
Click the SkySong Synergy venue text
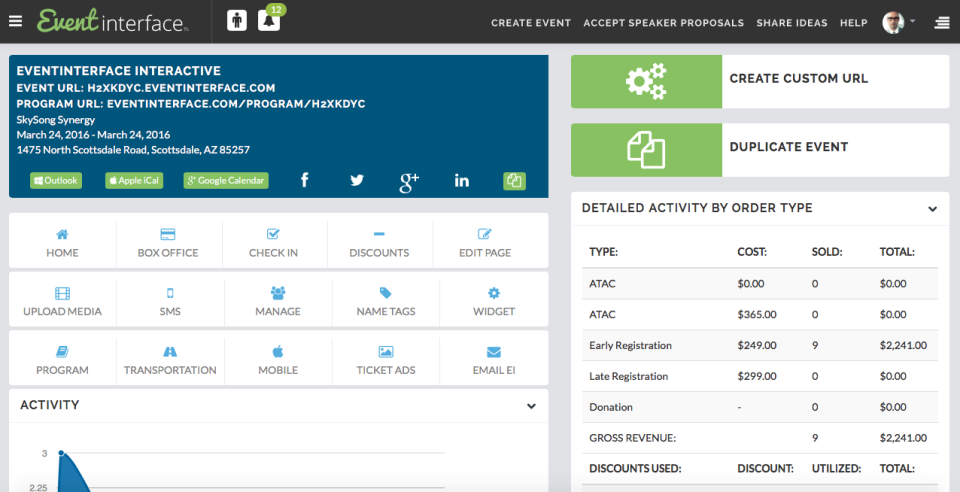(x=56, y=120)
